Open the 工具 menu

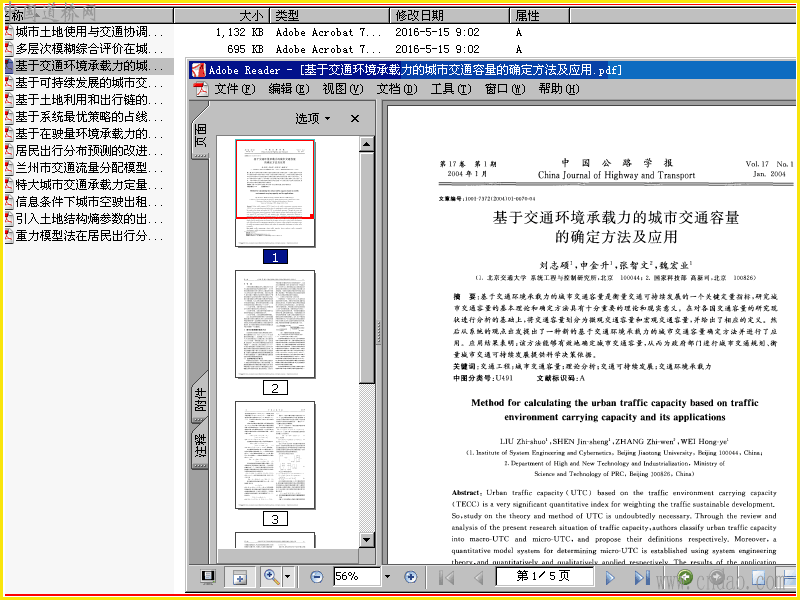(451, 89)
